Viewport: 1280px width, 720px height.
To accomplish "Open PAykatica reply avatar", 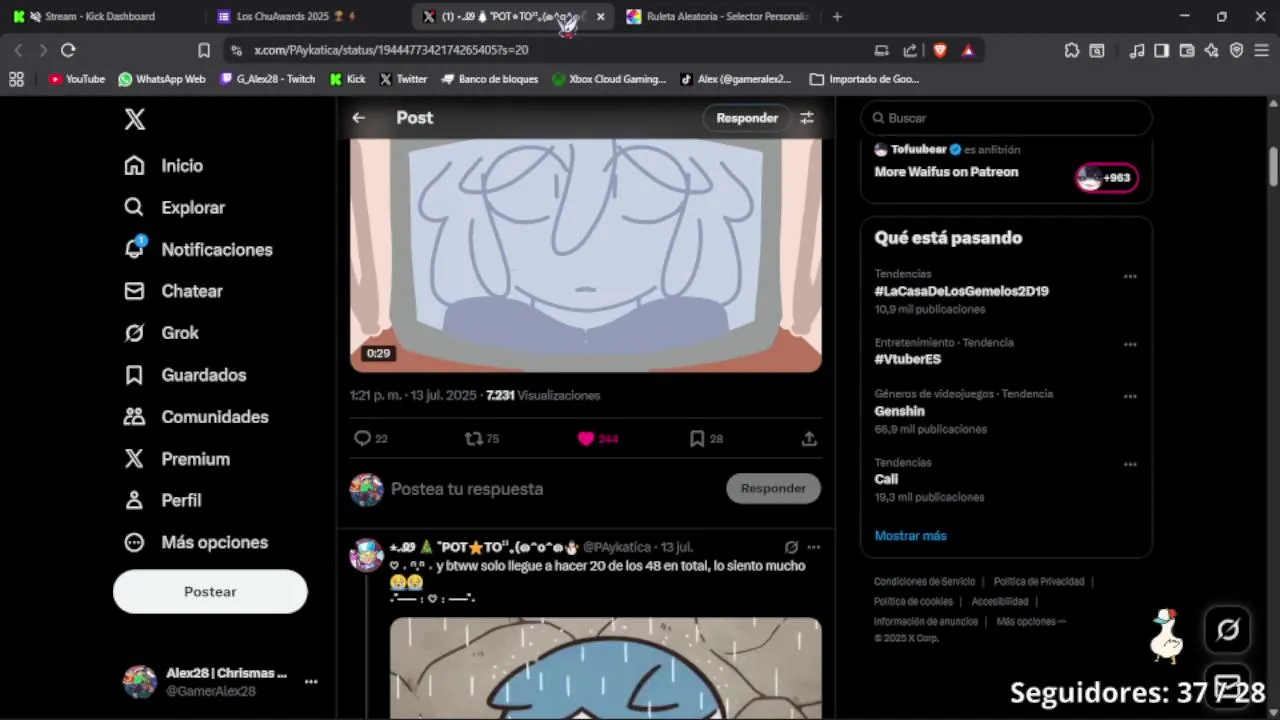I will (x=367, y=555).
